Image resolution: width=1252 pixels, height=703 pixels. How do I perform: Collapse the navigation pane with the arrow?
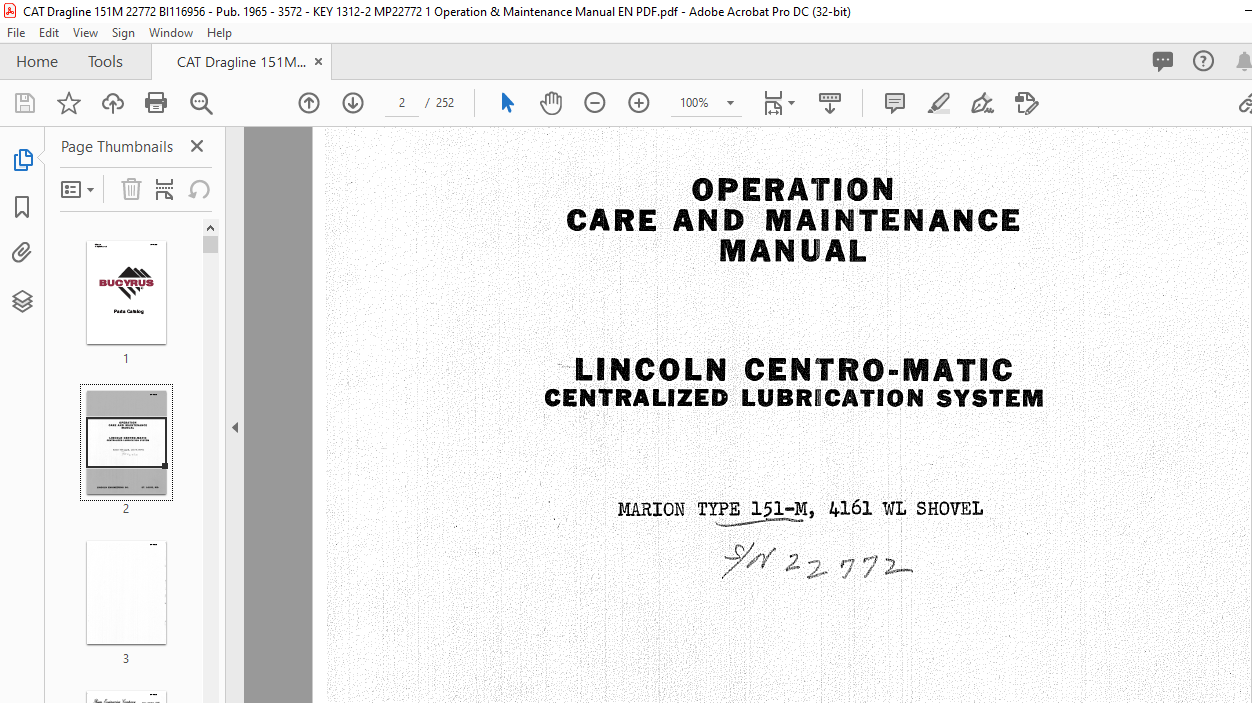(x=235, y=427)
